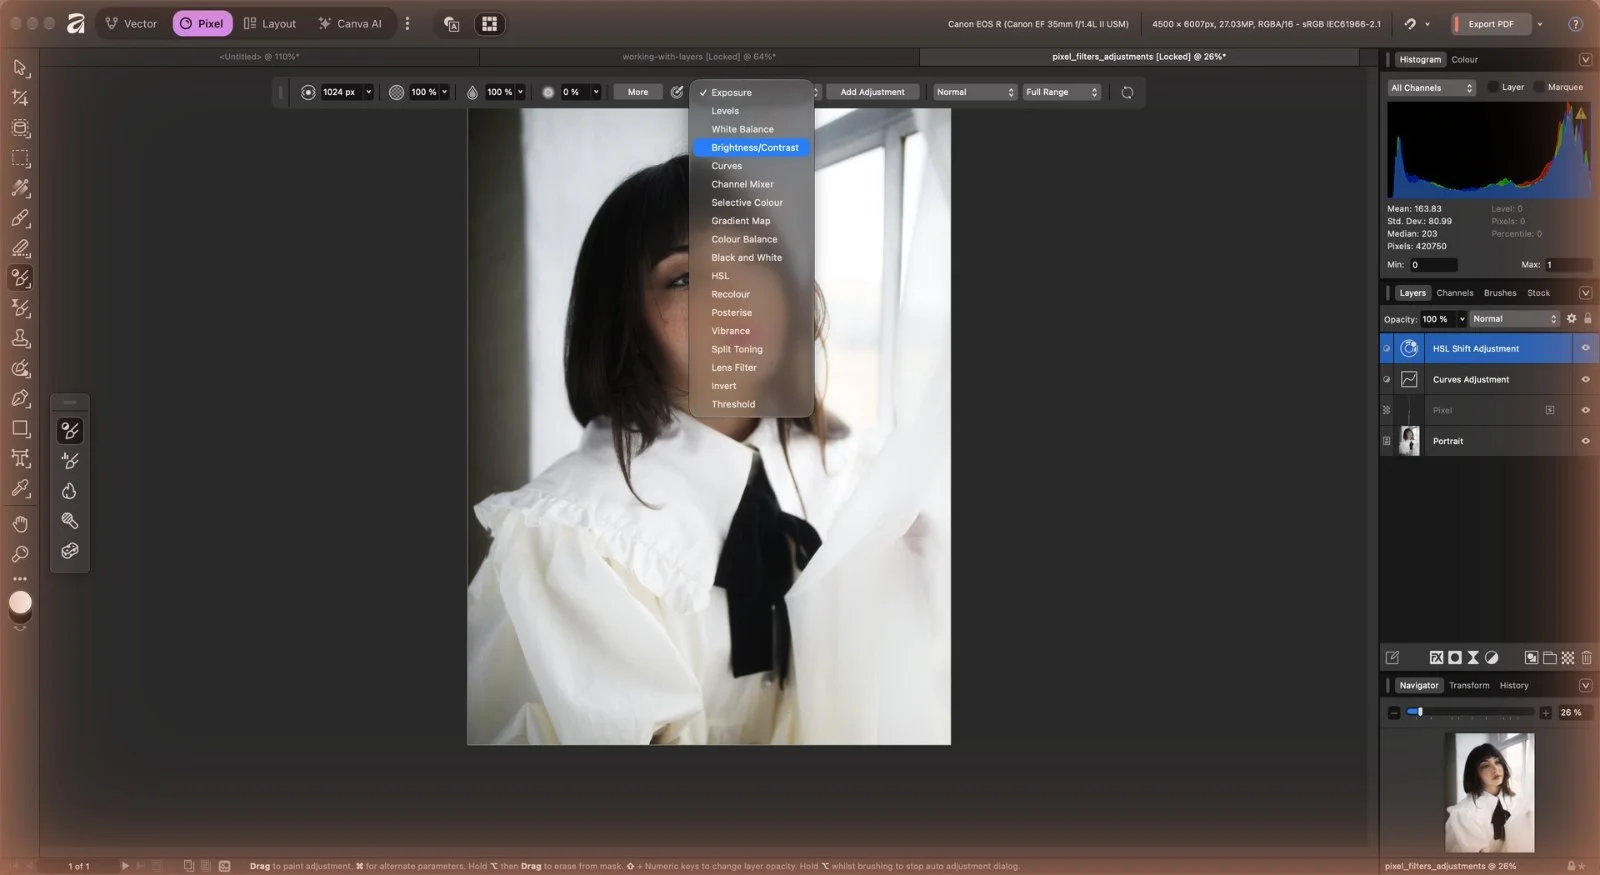The image size is (1600, 875).
Task: Select the Rectangle shape tool
Action: click(x=20, y=428)
